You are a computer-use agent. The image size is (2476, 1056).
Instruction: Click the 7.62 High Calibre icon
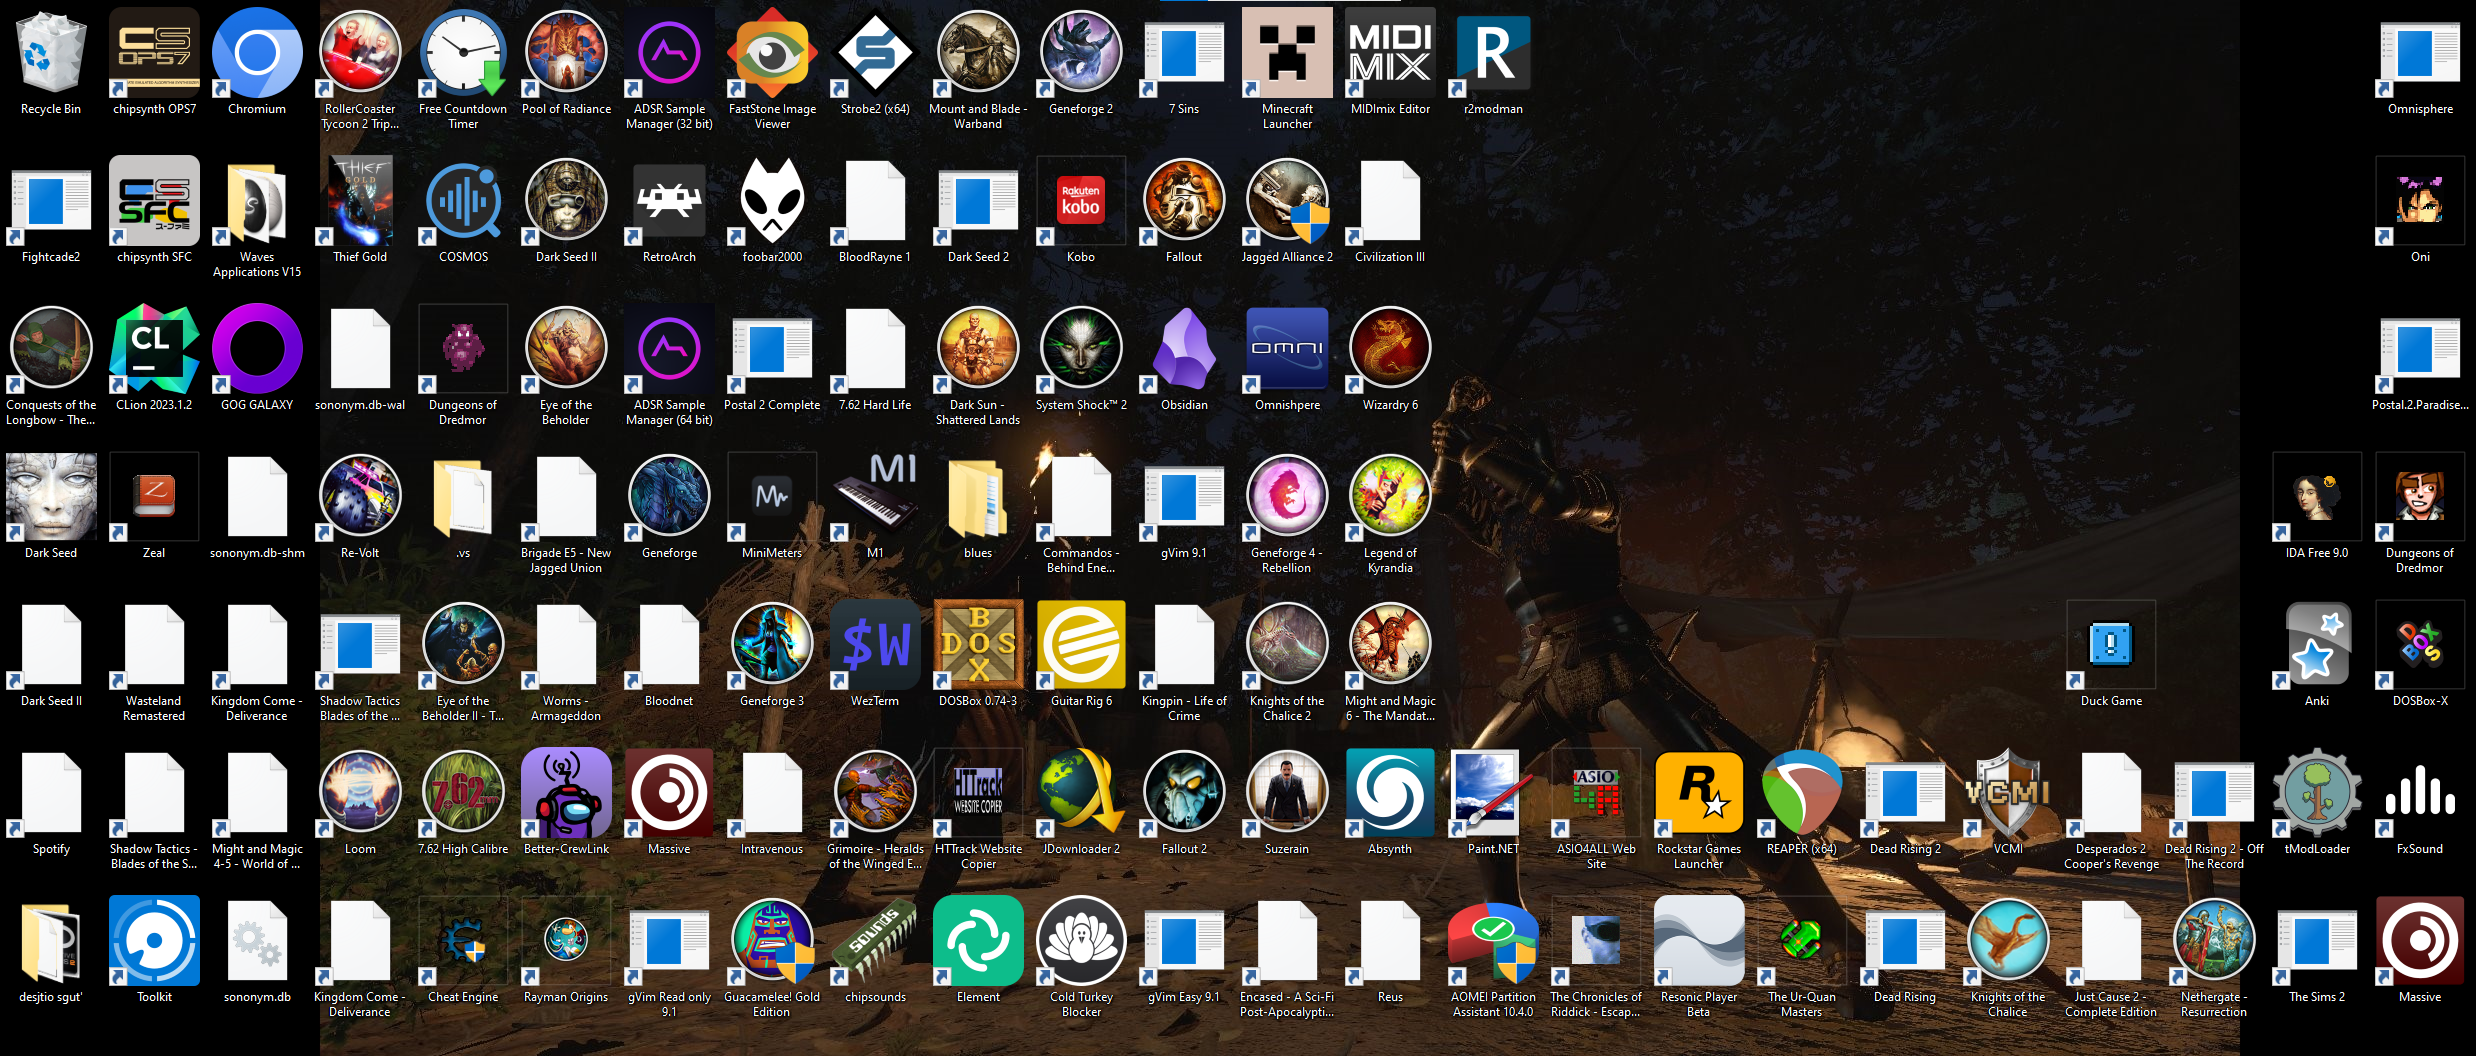click(463, 793)
